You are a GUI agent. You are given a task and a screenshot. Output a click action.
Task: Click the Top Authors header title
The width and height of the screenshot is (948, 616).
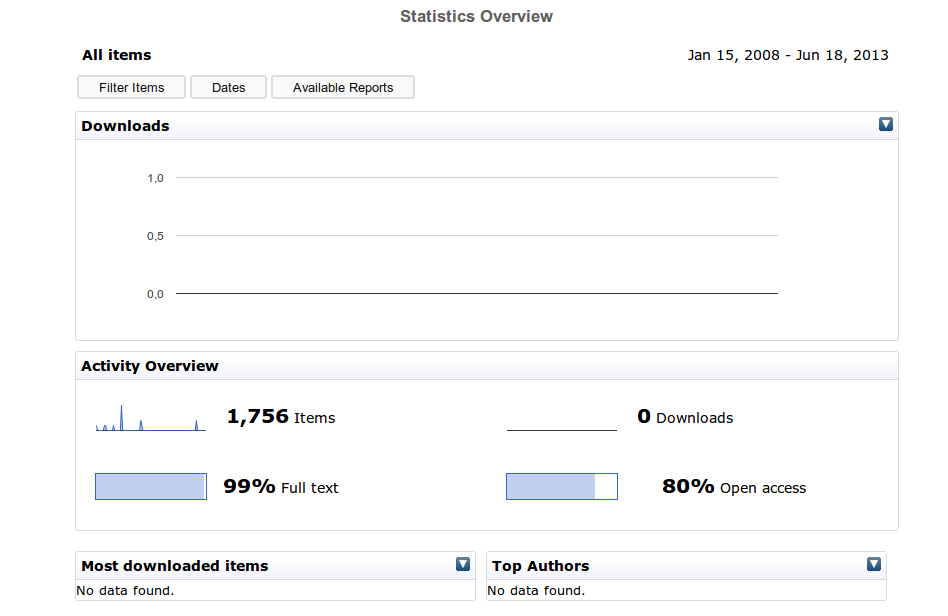click(x=541, y=566)
